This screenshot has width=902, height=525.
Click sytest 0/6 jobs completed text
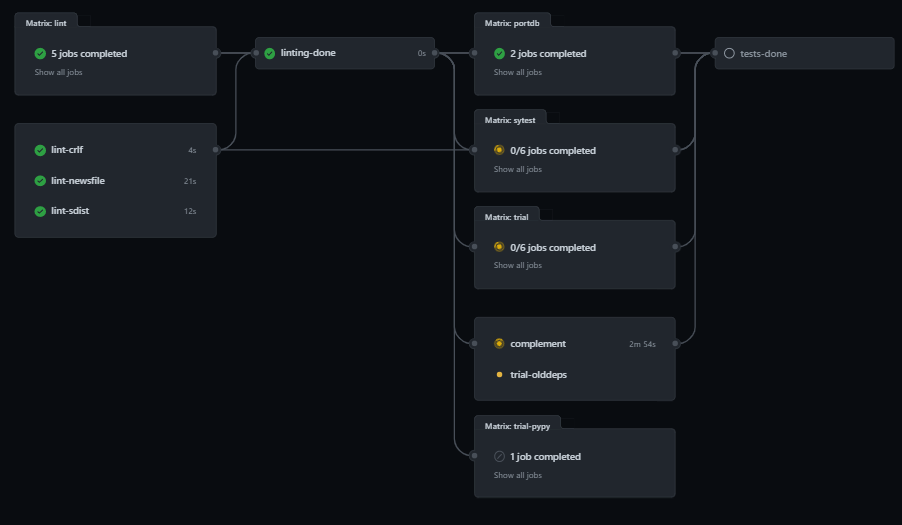pos(553,151)
